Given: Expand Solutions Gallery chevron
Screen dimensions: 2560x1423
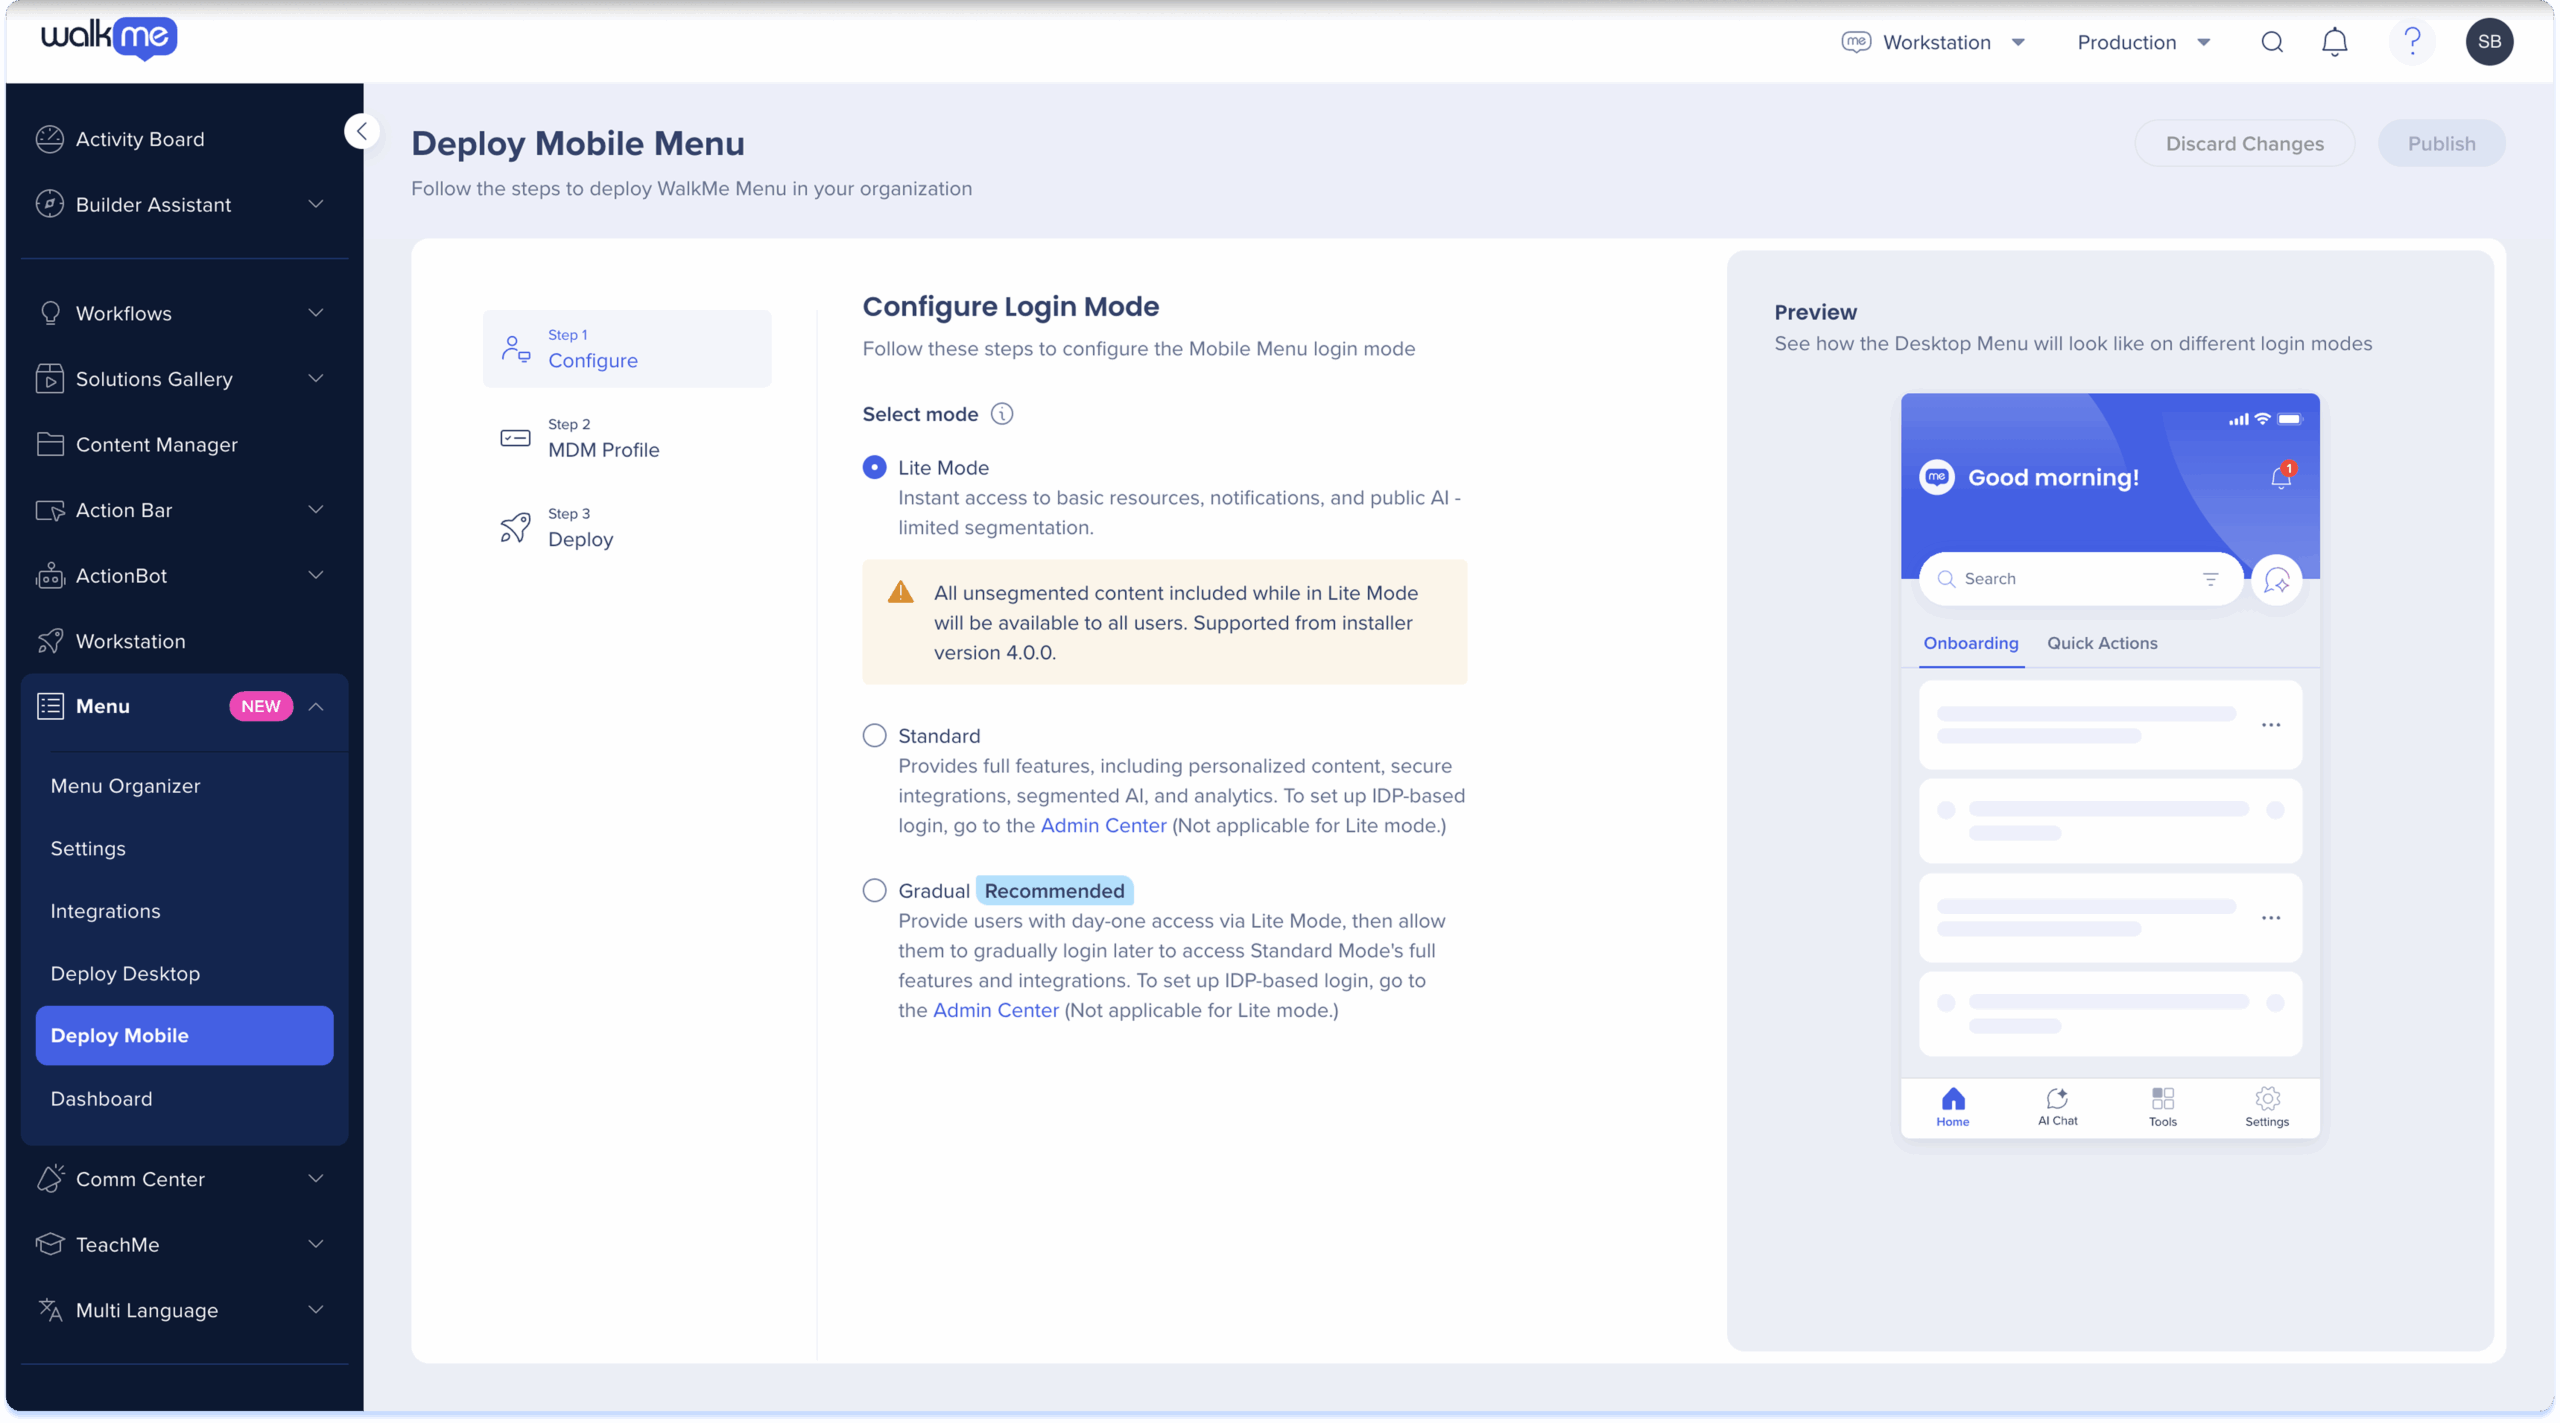Looking at the screenshot, I should pos(316,379).
